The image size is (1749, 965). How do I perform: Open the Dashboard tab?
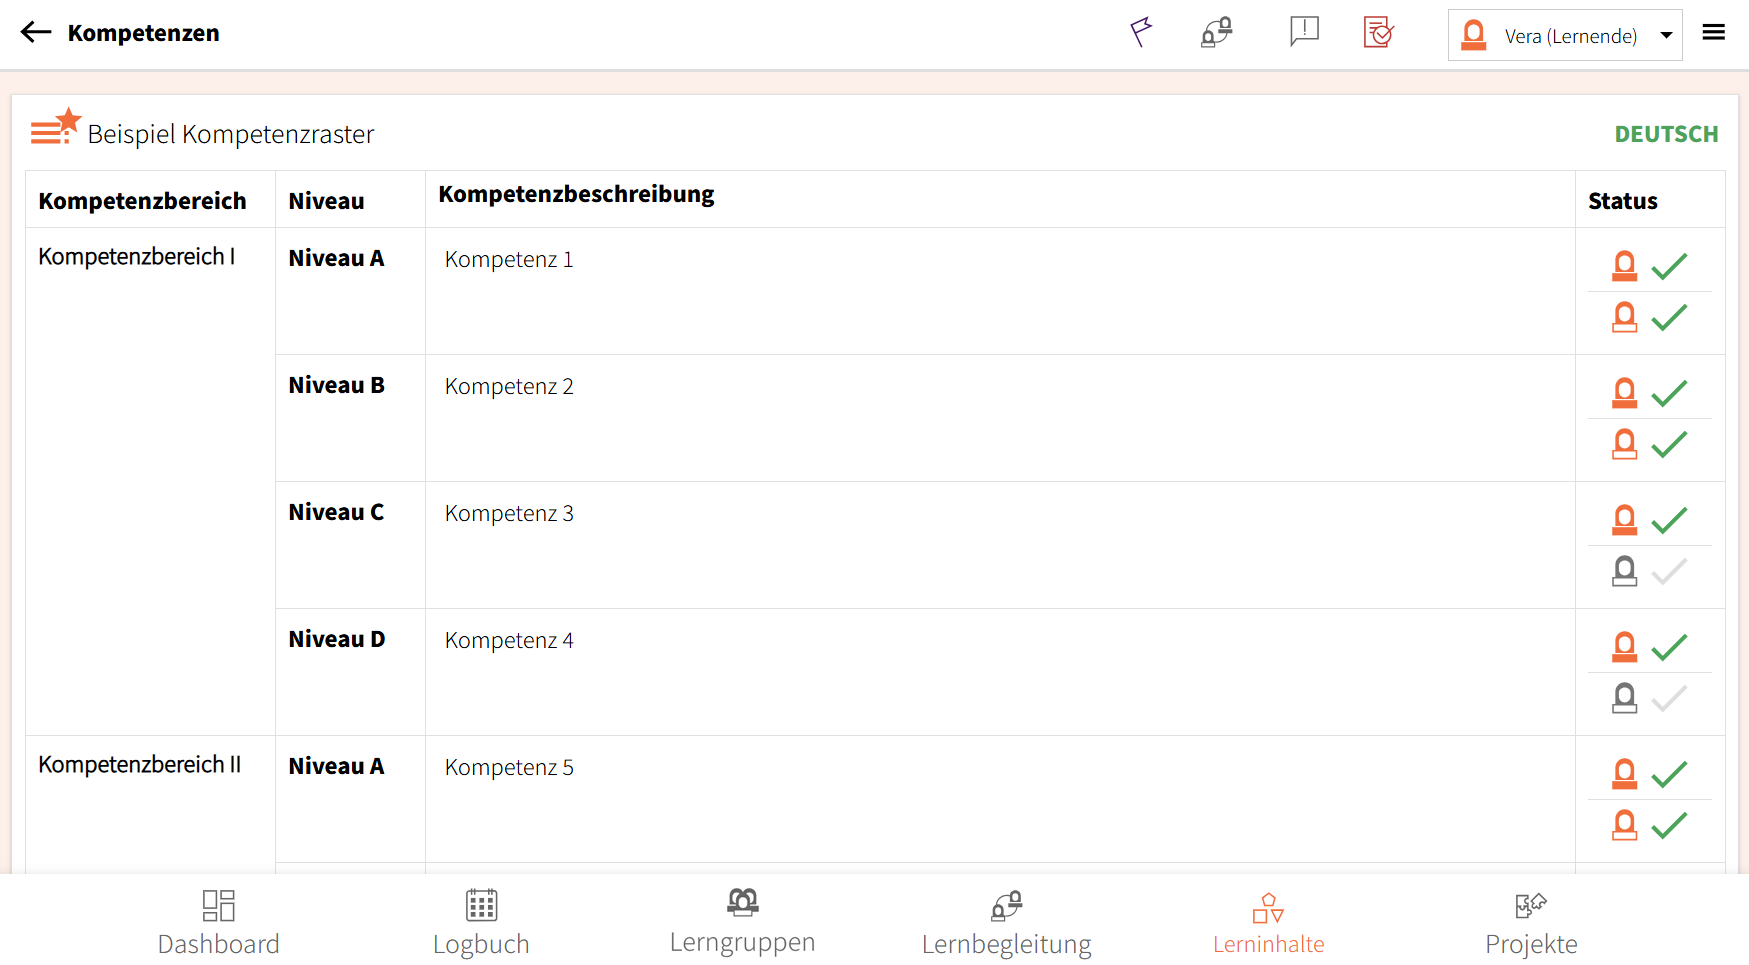click(x=218, y=923)
